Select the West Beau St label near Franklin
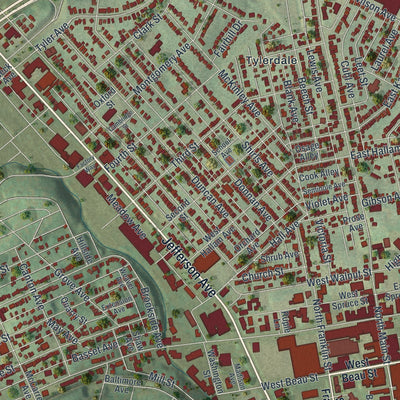 click(x=290, y=382)
